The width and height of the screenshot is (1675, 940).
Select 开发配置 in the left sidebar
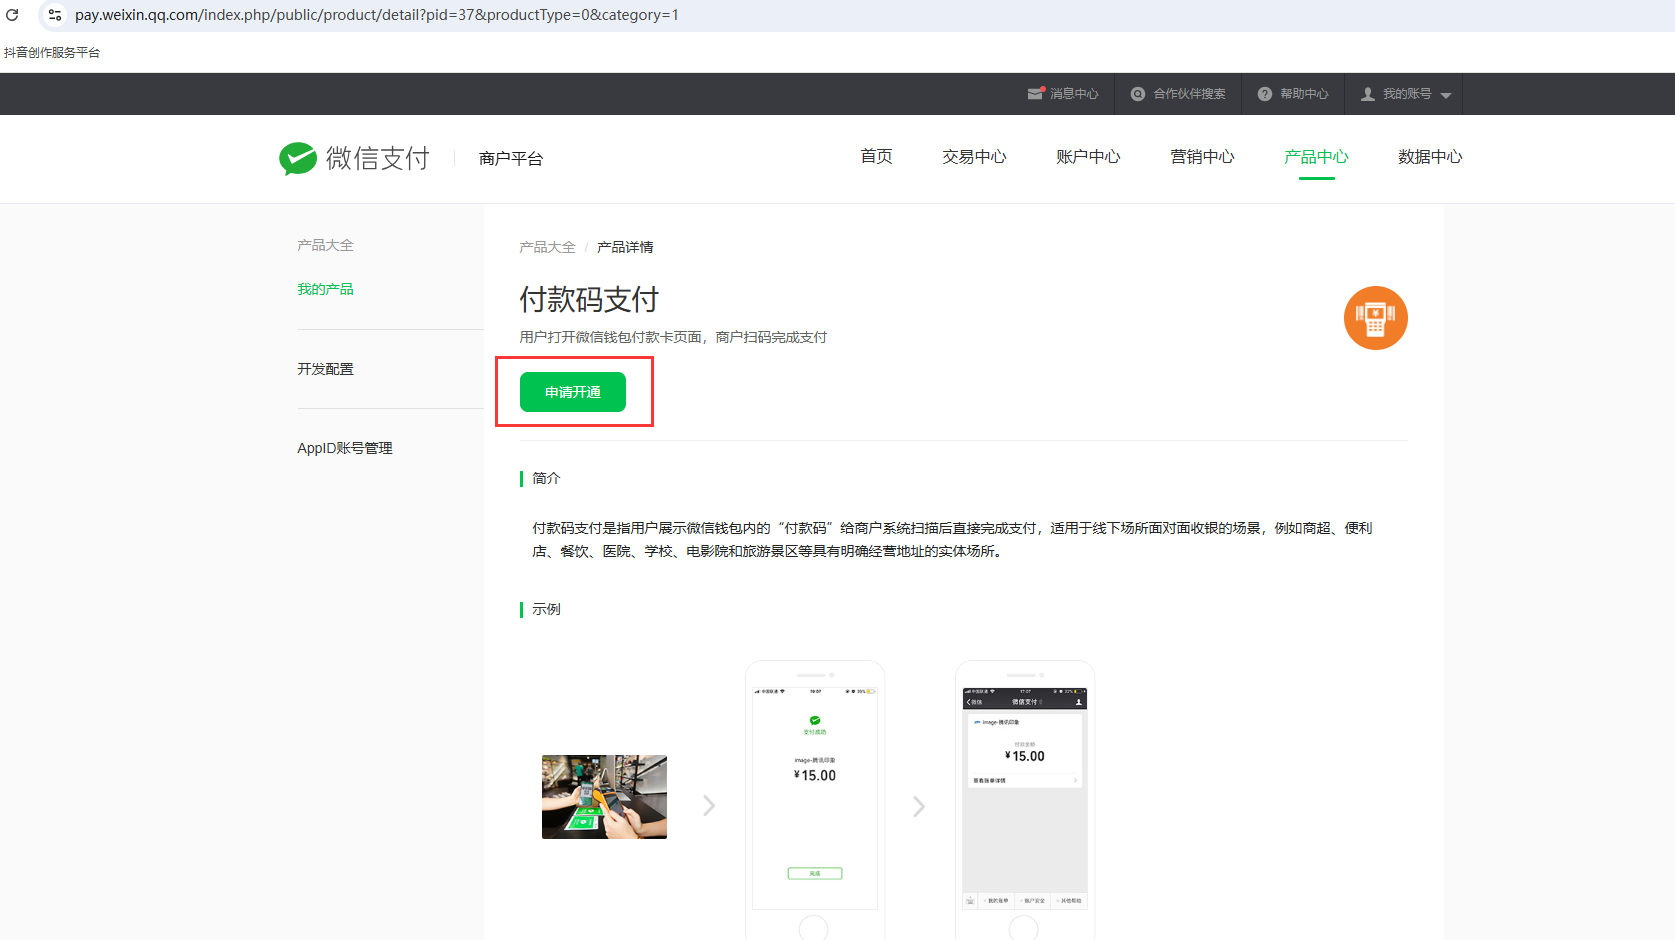(325, 369)
